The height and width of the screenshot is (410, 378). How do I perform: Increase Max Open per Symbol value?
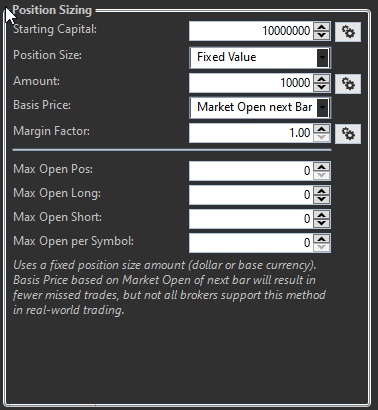click(x=322, y=239)
